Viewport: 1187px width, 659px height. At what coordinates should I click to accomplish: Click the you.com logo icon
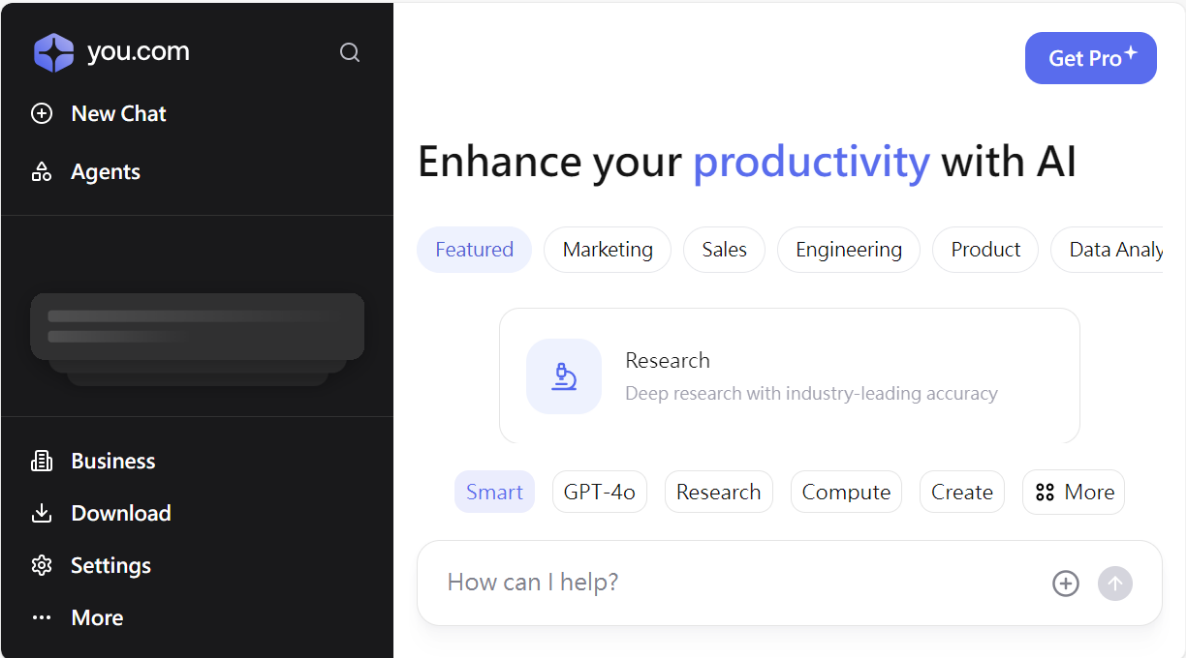pyautogui.click(x=54, y=53)
